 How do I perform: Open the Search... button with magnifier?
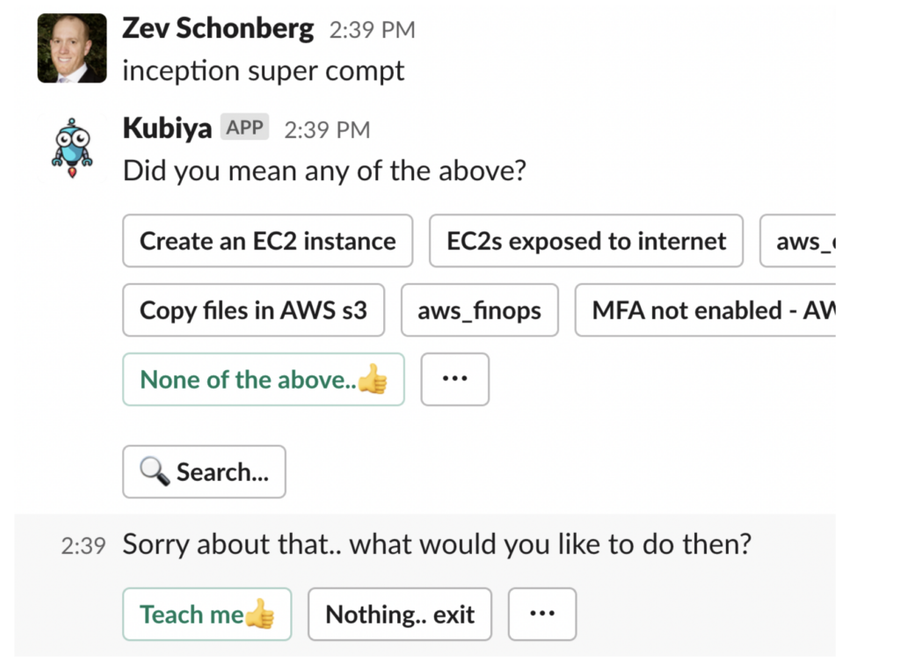204,472
